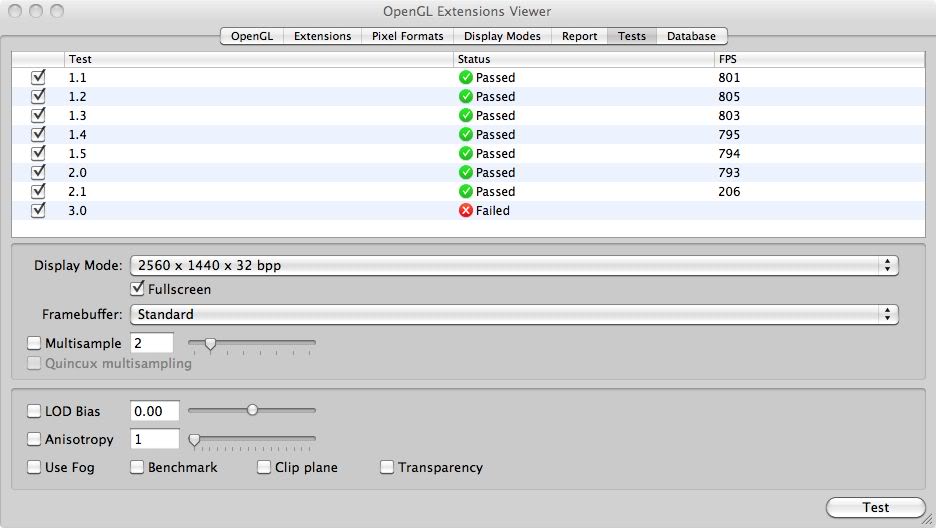Screen dimensions: 936x528
Task: Select the FPS value 805
Action: [729, 97]
